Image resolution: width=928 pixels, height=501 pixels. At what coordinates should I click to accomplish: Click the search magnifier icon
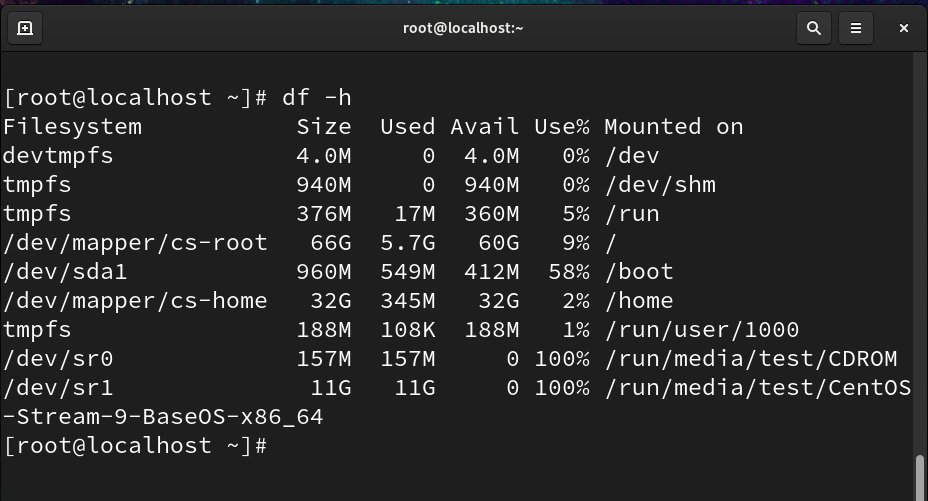(x=814, y=28)
